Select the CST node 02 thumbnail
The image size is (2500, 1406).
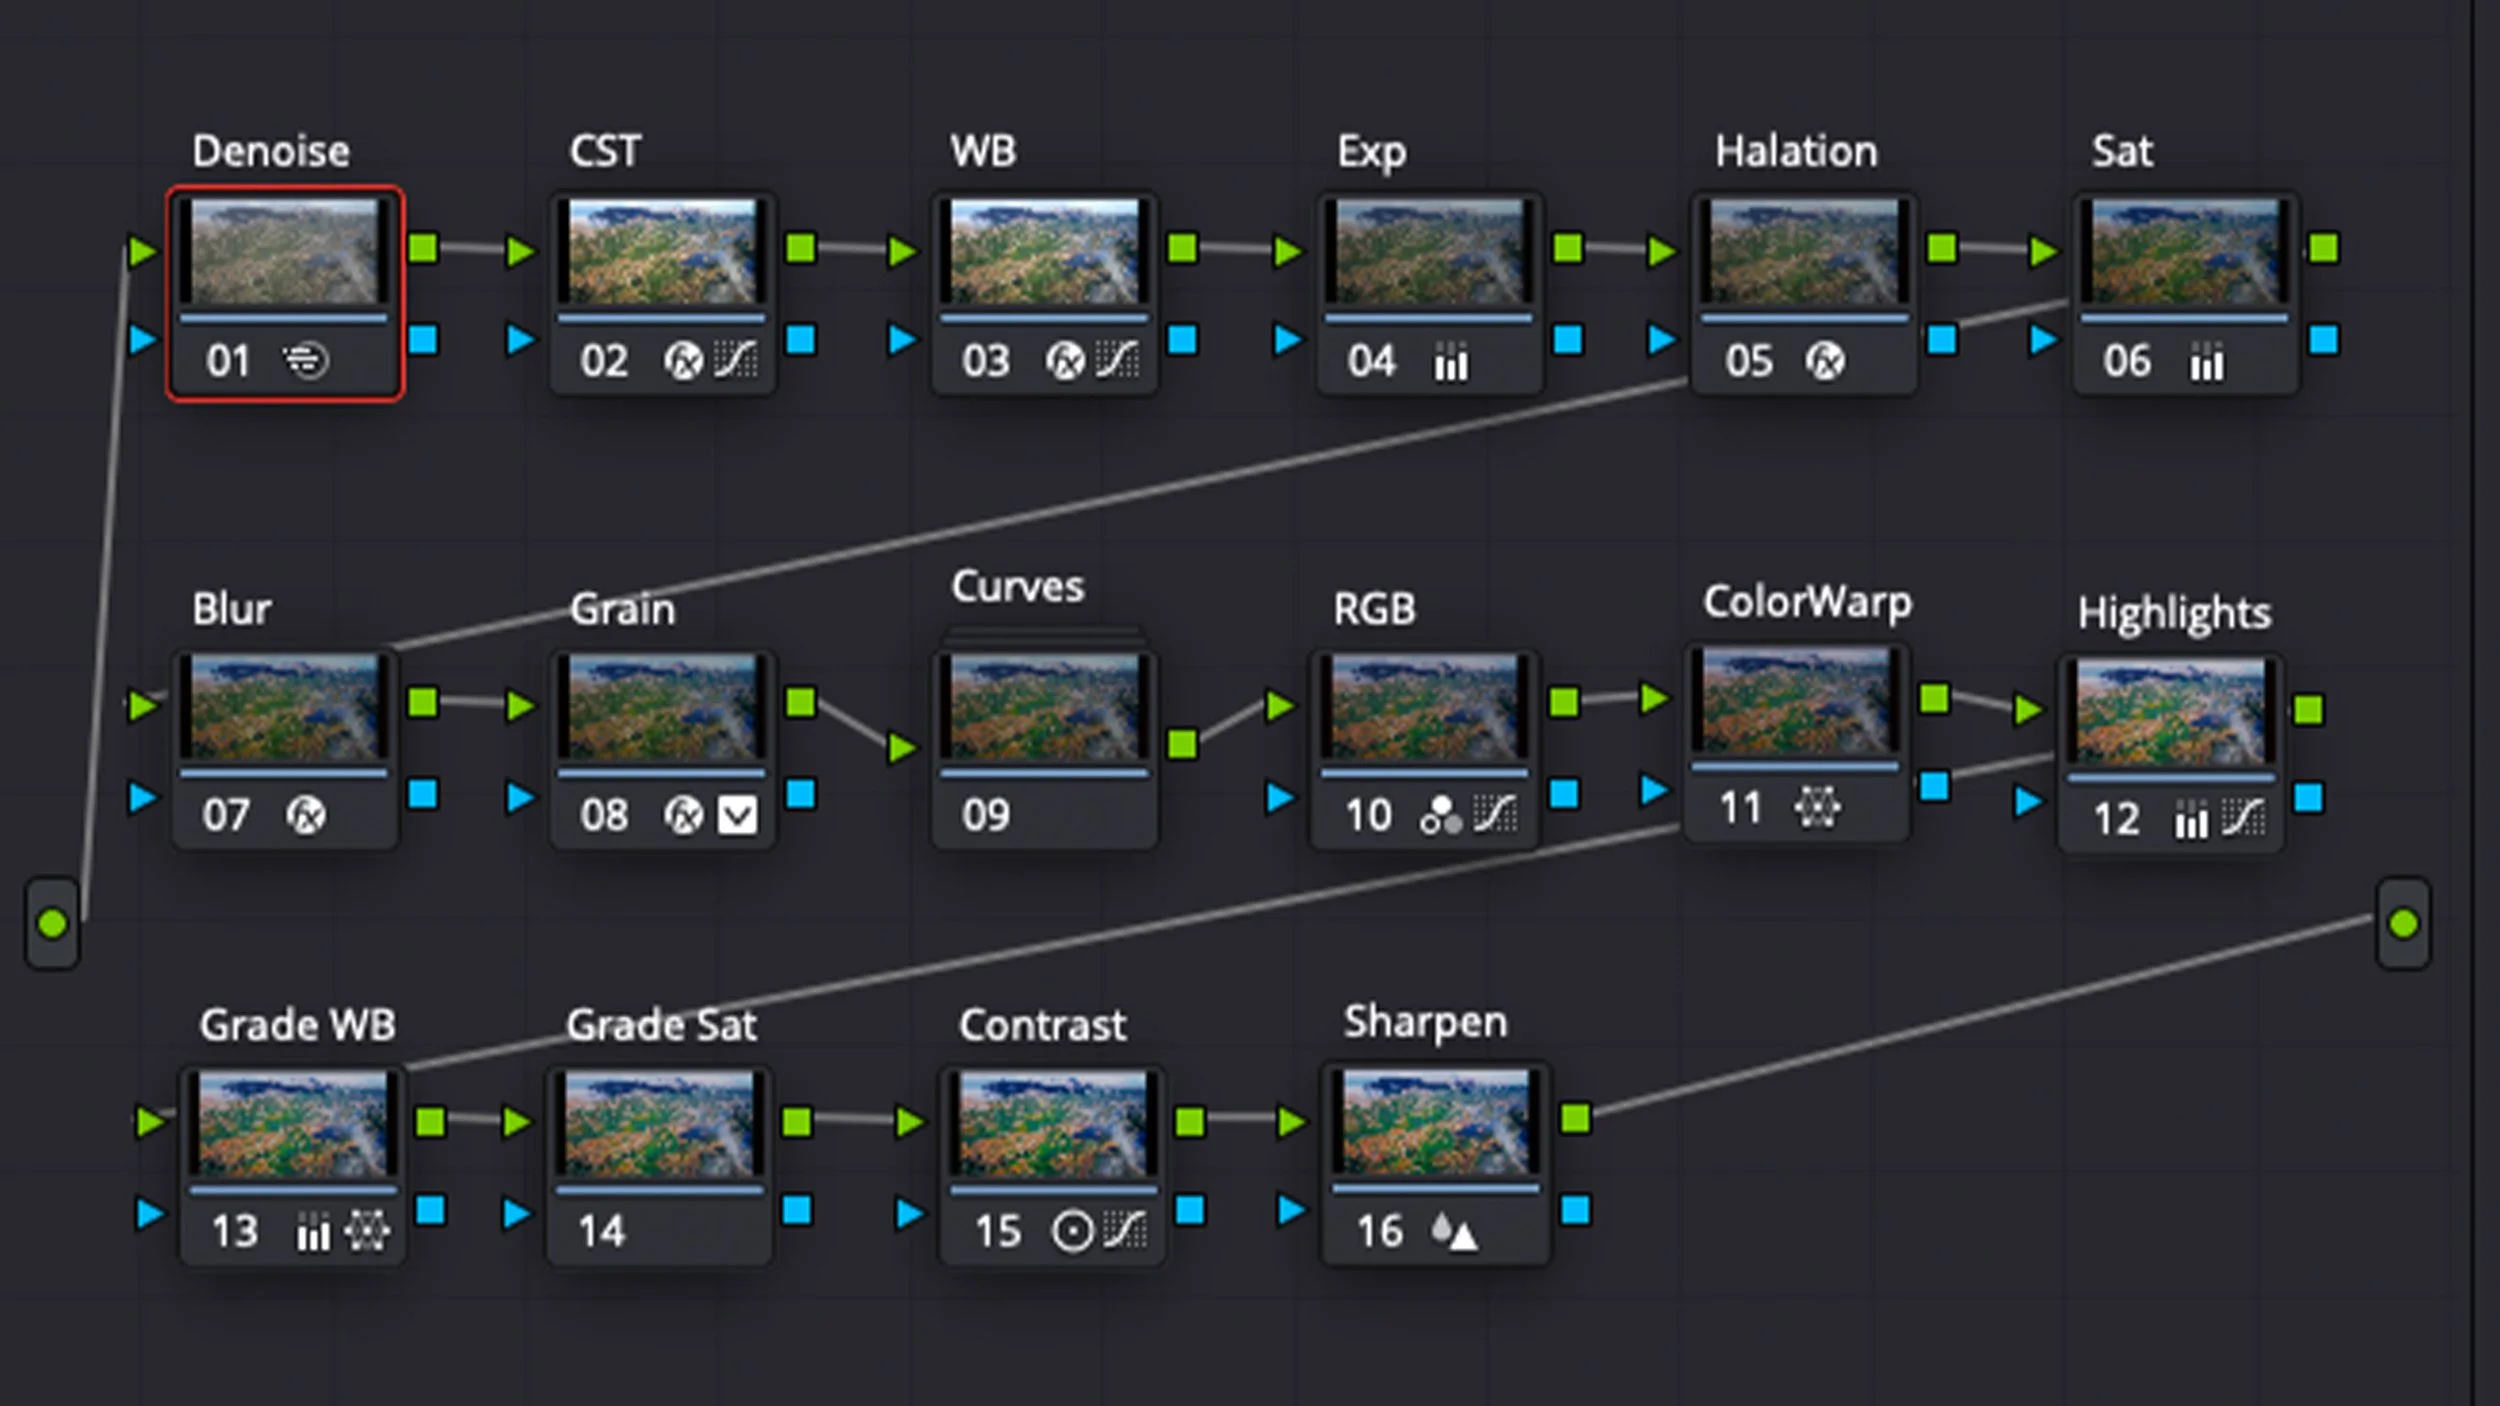662,251
